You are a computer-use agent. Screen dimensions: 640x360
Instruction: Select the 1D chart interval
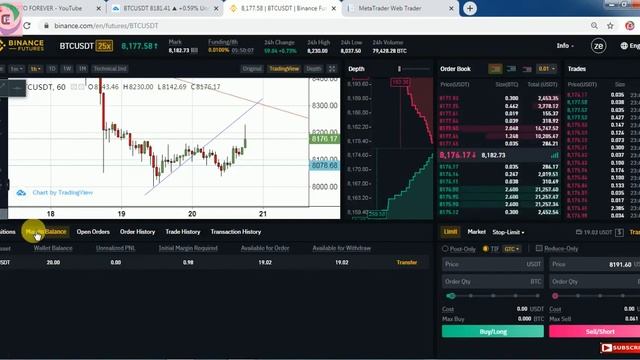(52, 69)
